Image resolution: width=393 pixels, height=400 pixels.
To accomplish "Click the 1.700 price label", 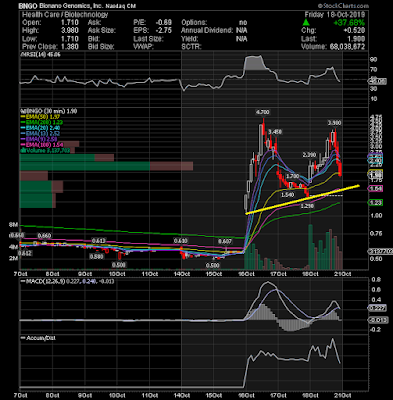I will (293, 176).
